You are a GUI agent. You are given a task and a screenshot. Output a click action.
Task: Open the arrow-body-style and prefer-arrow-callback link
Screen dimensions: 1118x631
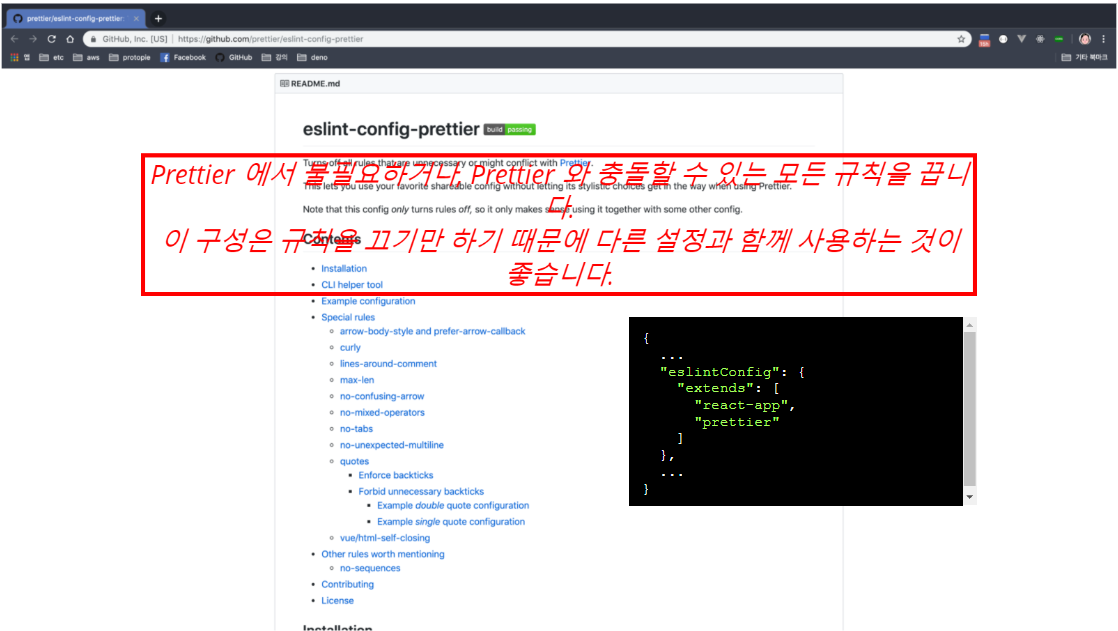[x=432, y=331]
